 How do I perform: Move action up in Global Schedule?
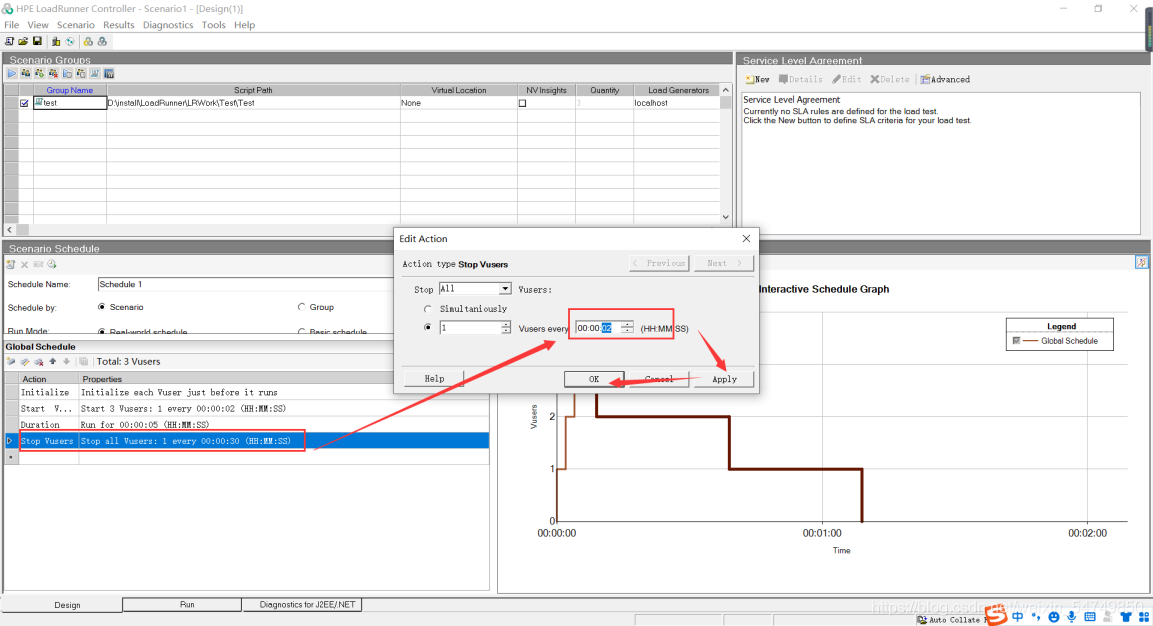tap(52, 361)
